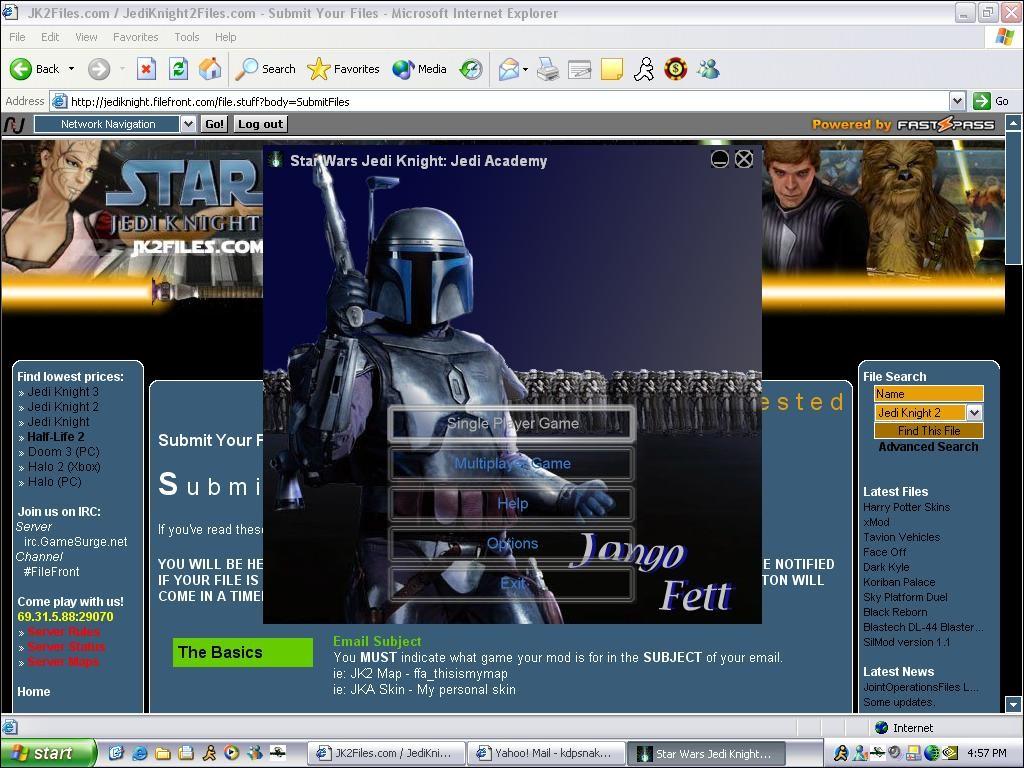Click the Print icon in the toolbar

tap(547, 69)
